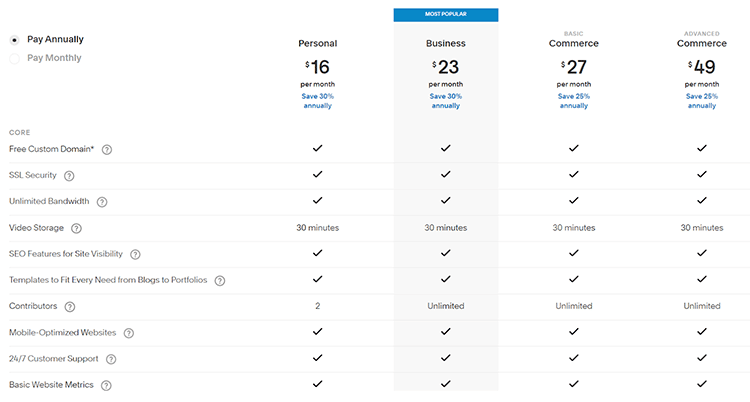This screenshot has width=750, height=402.
Task: Click the Most Popular banner
Action: 445,14
